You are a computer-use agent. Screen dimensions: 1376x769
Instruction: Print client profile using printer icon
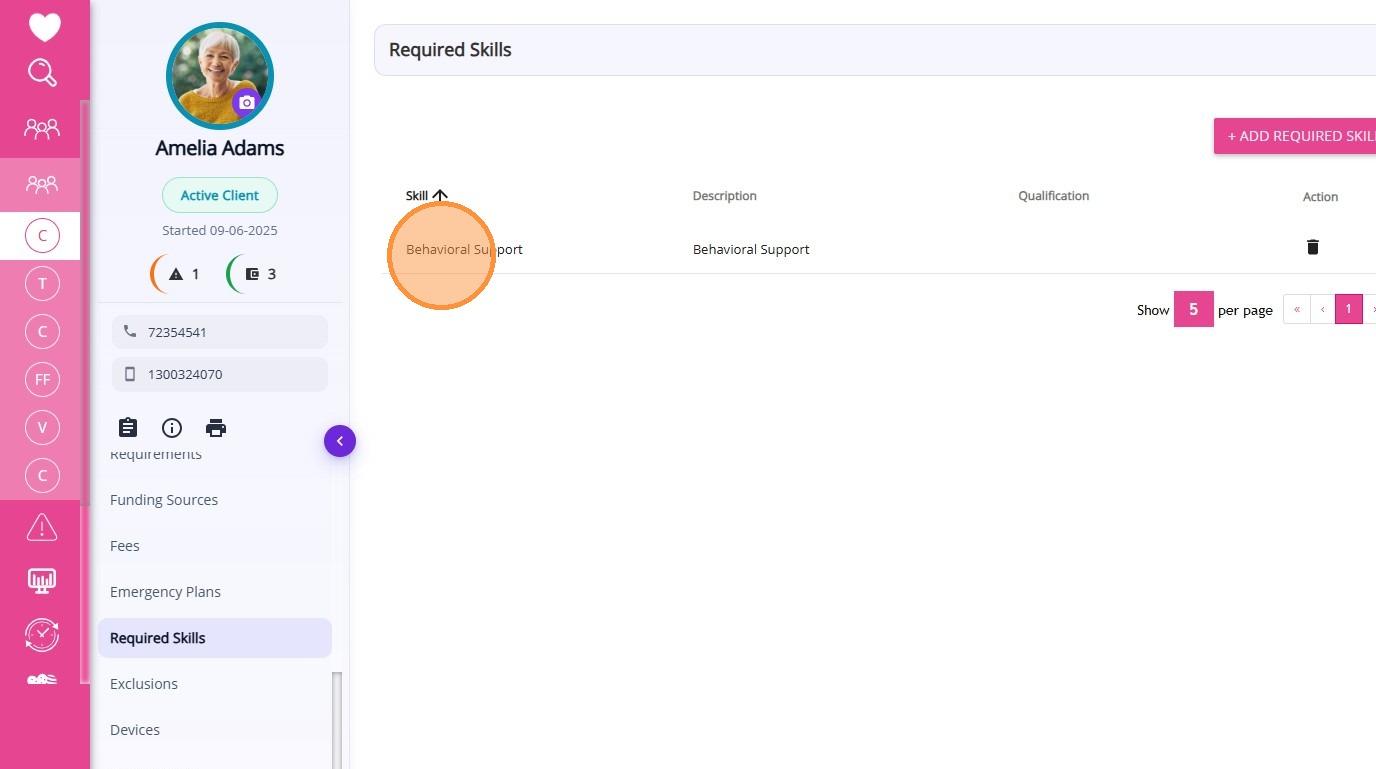[x=216, y=428]
